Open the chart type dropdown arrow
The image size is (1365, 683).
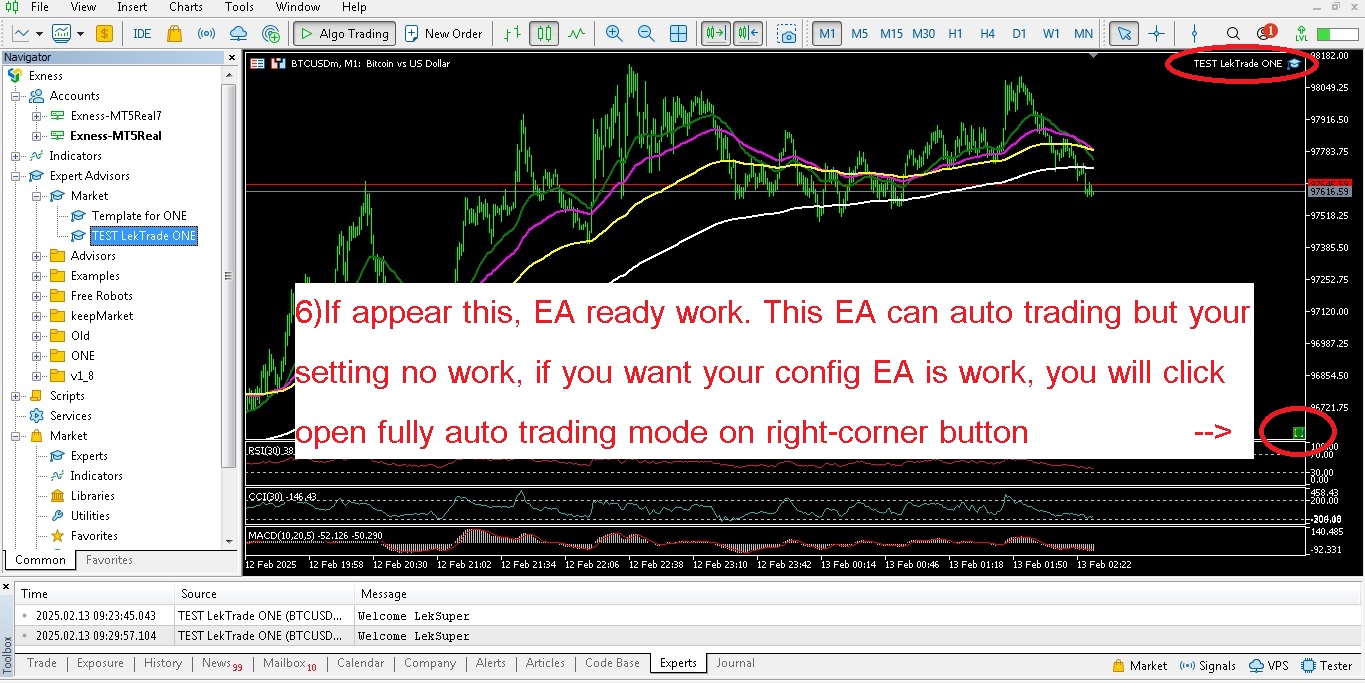click(x=40, y=34)
